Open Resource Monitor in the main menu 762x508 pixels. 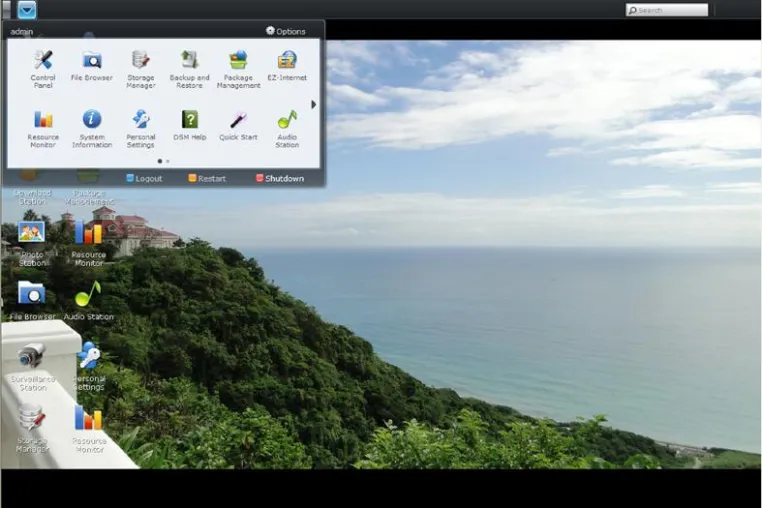(x=43, y=129)
